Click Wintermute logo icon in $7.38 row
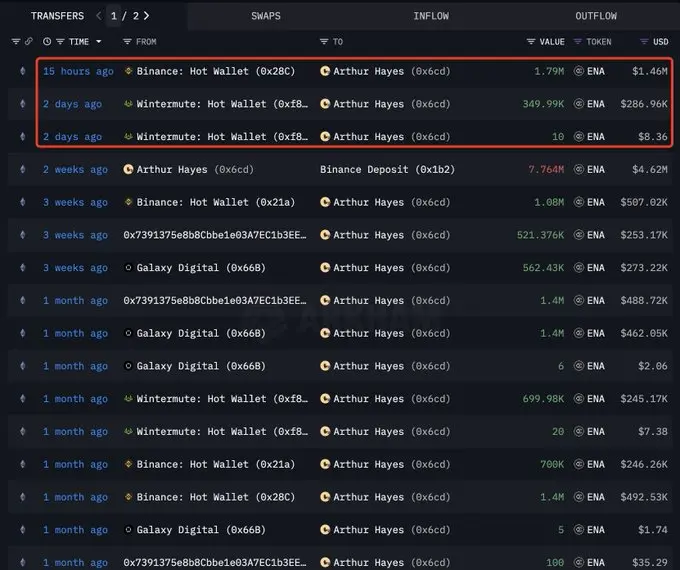This screenshot has height=570, width=680. coord(128,431)
